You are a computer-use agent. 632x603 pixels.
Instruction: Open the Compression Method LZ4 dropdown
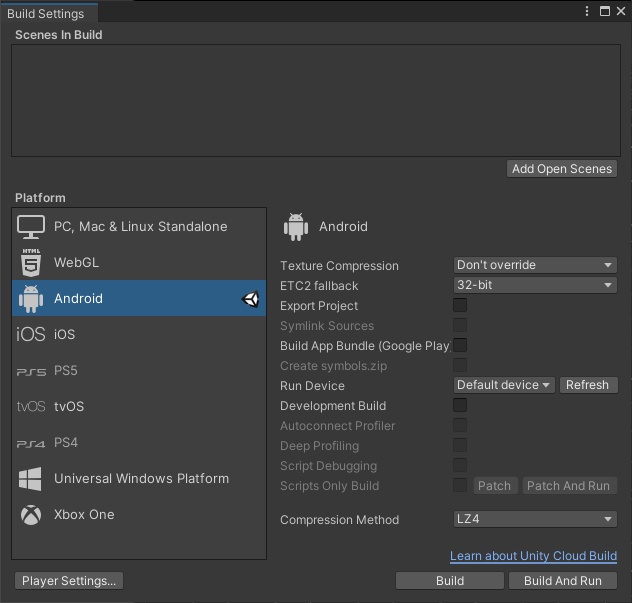coord(535,519)
